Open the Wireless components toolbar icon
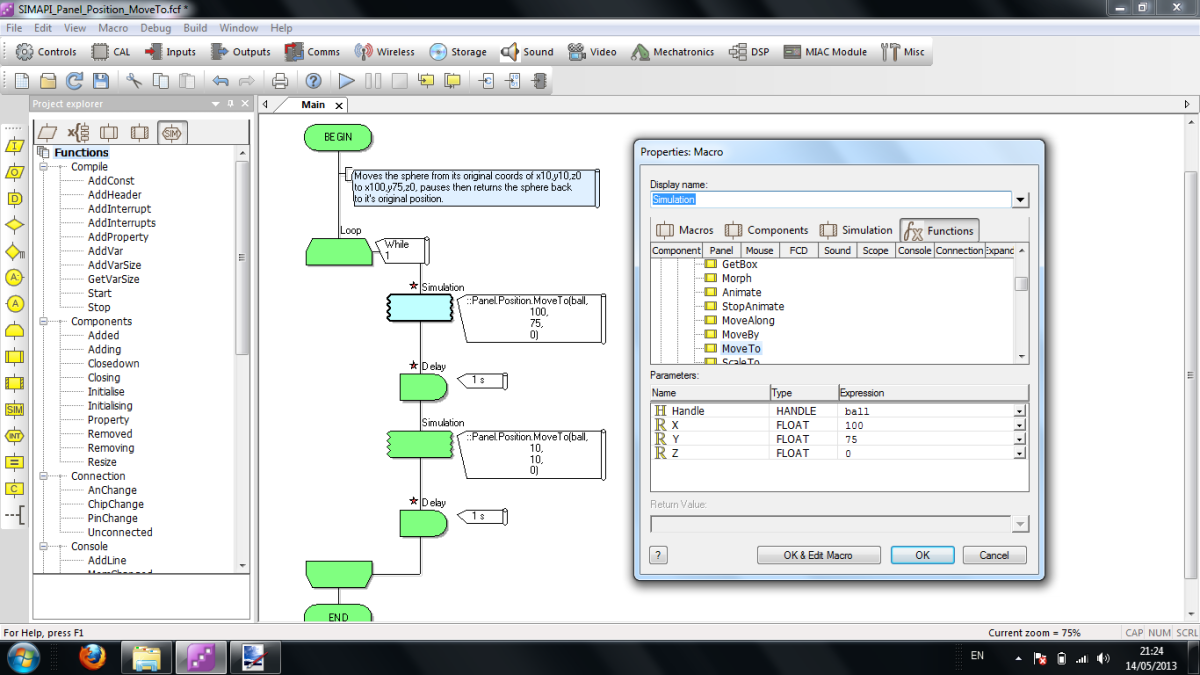This screenshot has width=1200, height=675. [384, 51]
